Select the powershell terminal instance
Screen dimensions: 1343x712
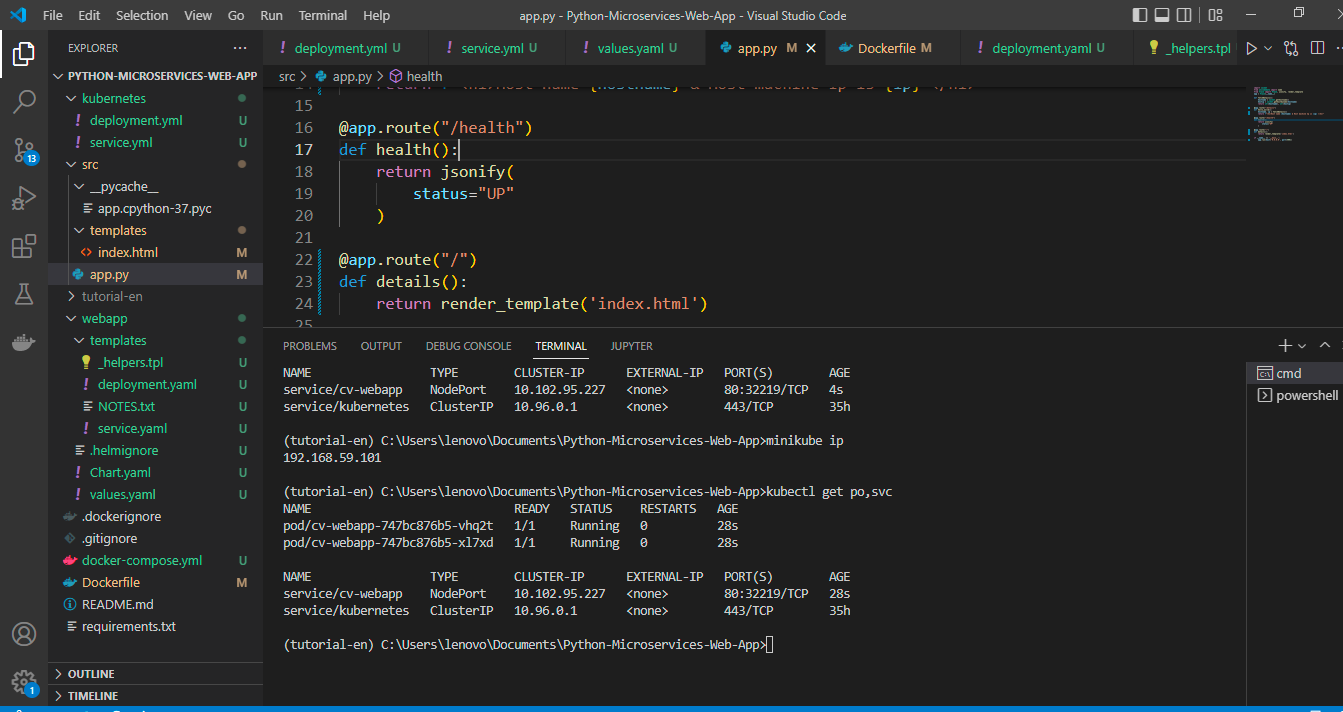tap(1294, 395)
